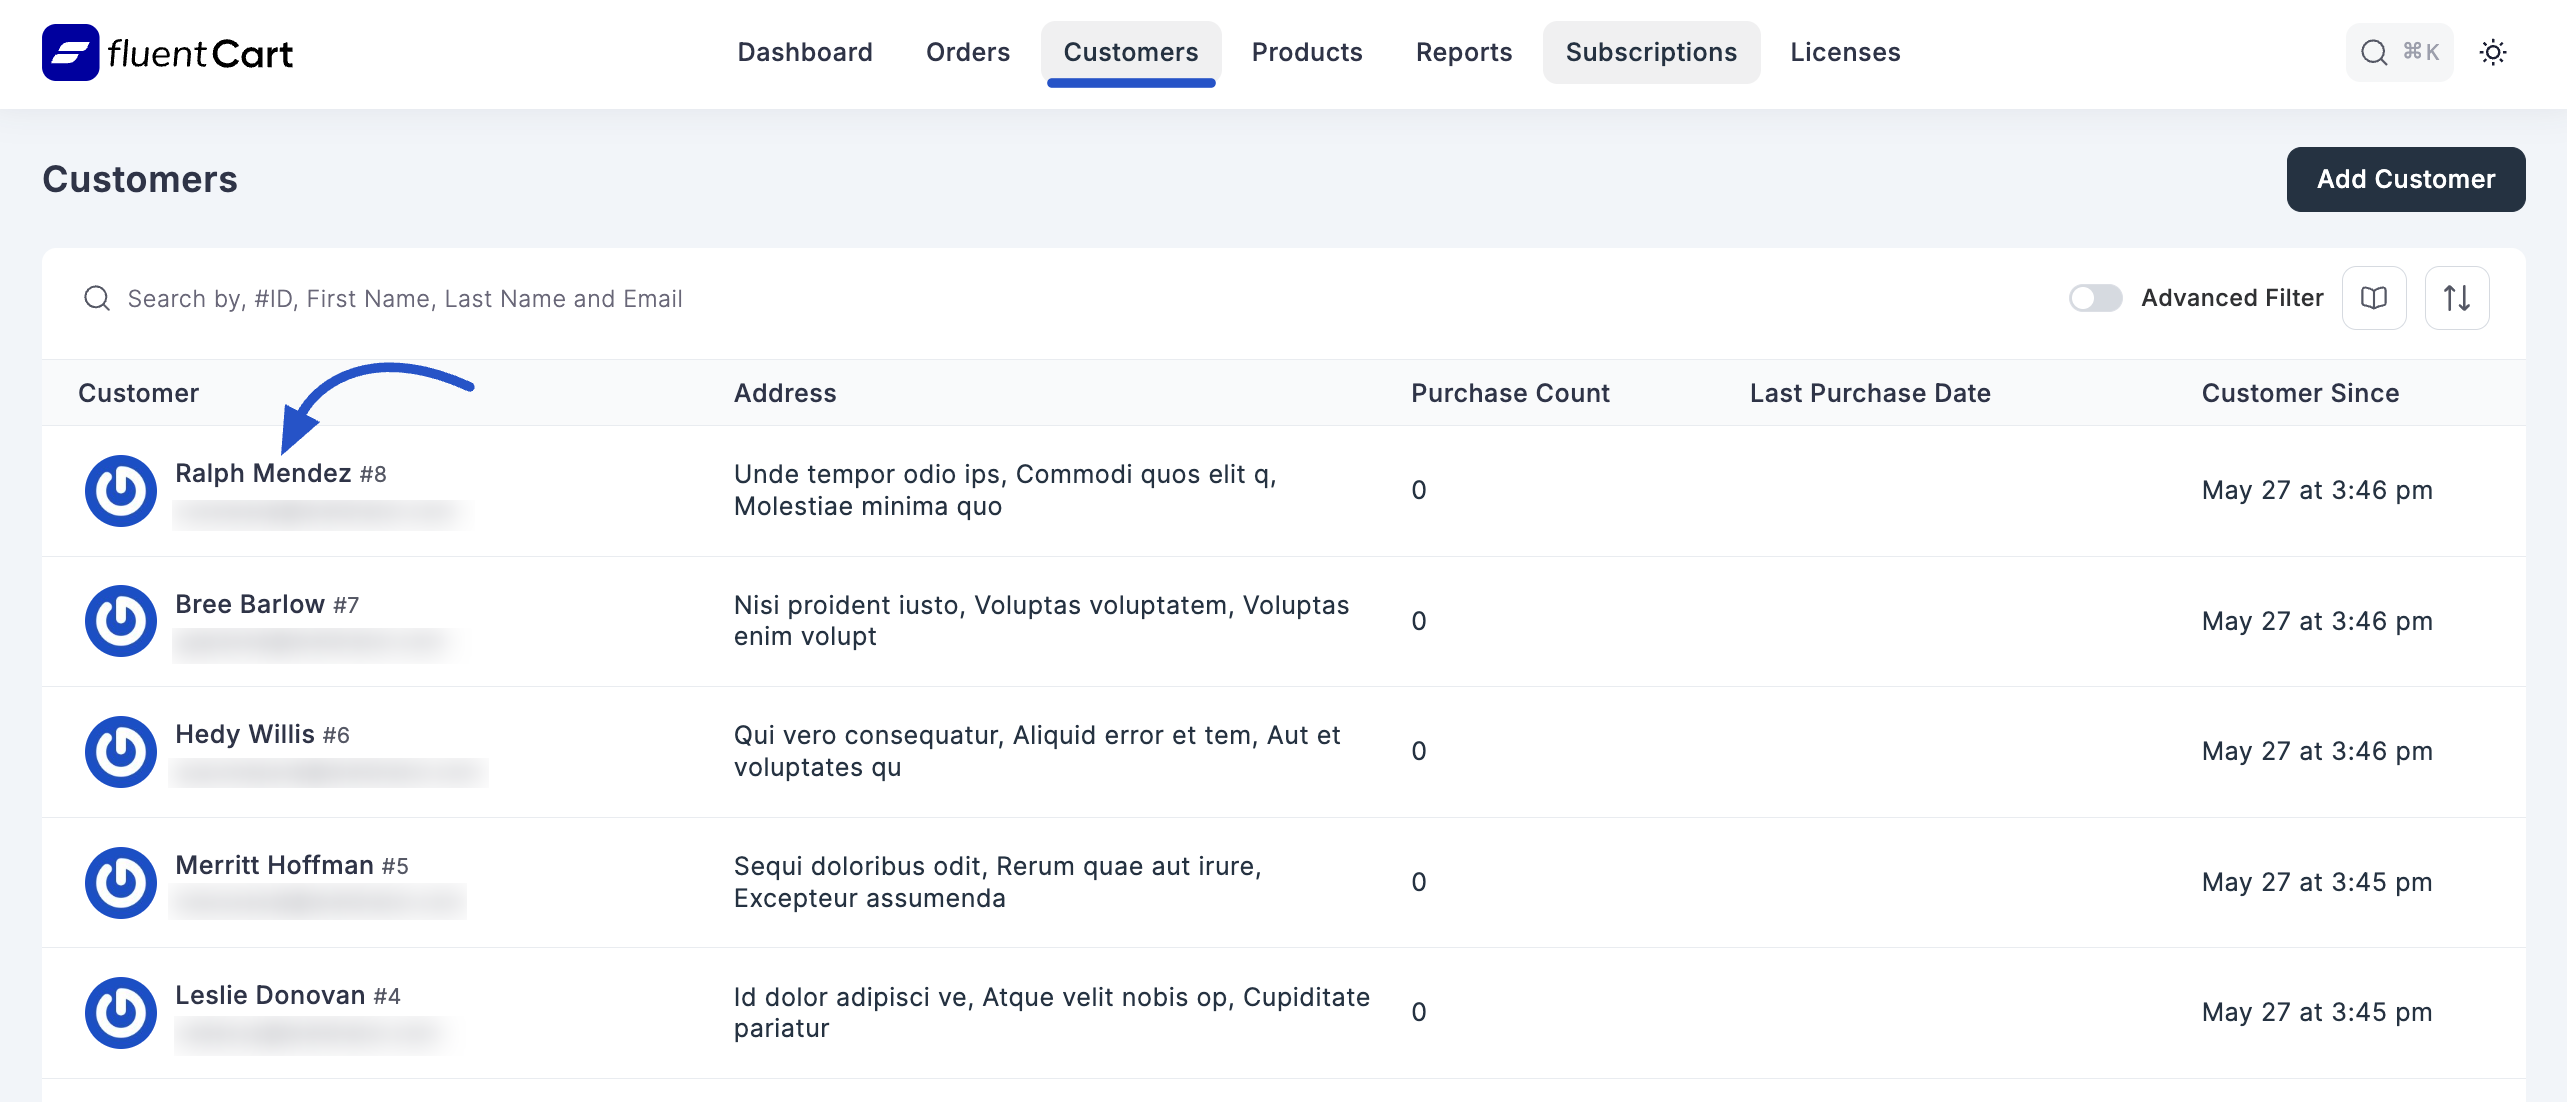Select Leslie Donovan's avatar icon

tap(120, 1012)
